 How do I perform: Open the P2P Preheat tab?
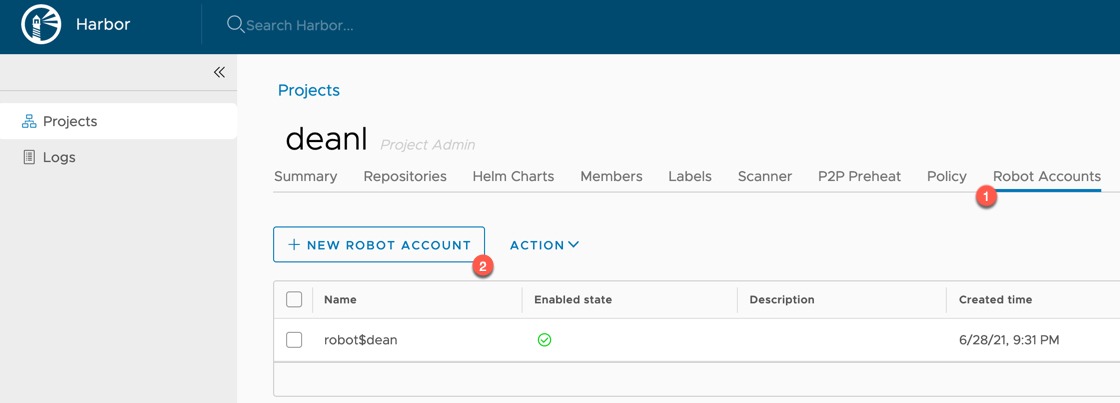(x=859, y=176)
